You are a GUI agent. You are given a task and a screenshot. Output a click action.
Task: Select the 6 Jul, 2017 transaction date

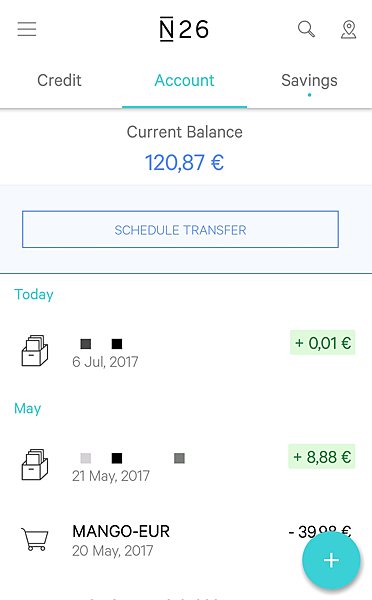coord(105,362)
